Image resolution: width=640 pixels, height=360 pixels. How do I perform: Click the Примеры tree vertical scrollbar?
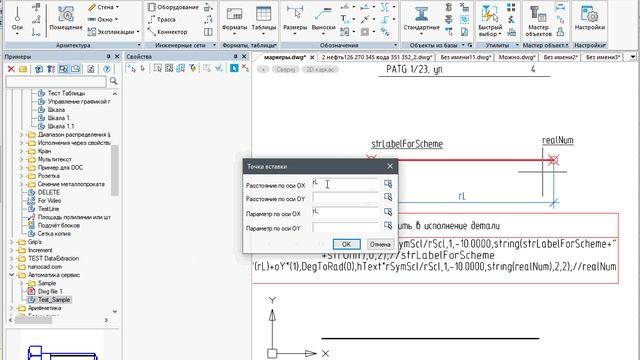click(115, 170)
